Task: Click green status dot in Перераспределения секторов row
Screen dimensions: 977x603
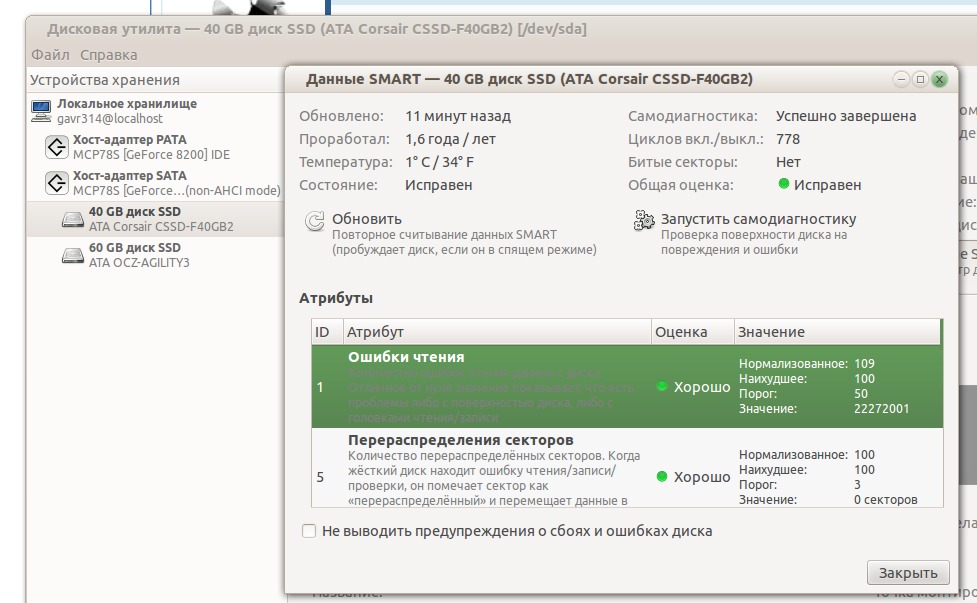Action: click(x=662, y=477)
